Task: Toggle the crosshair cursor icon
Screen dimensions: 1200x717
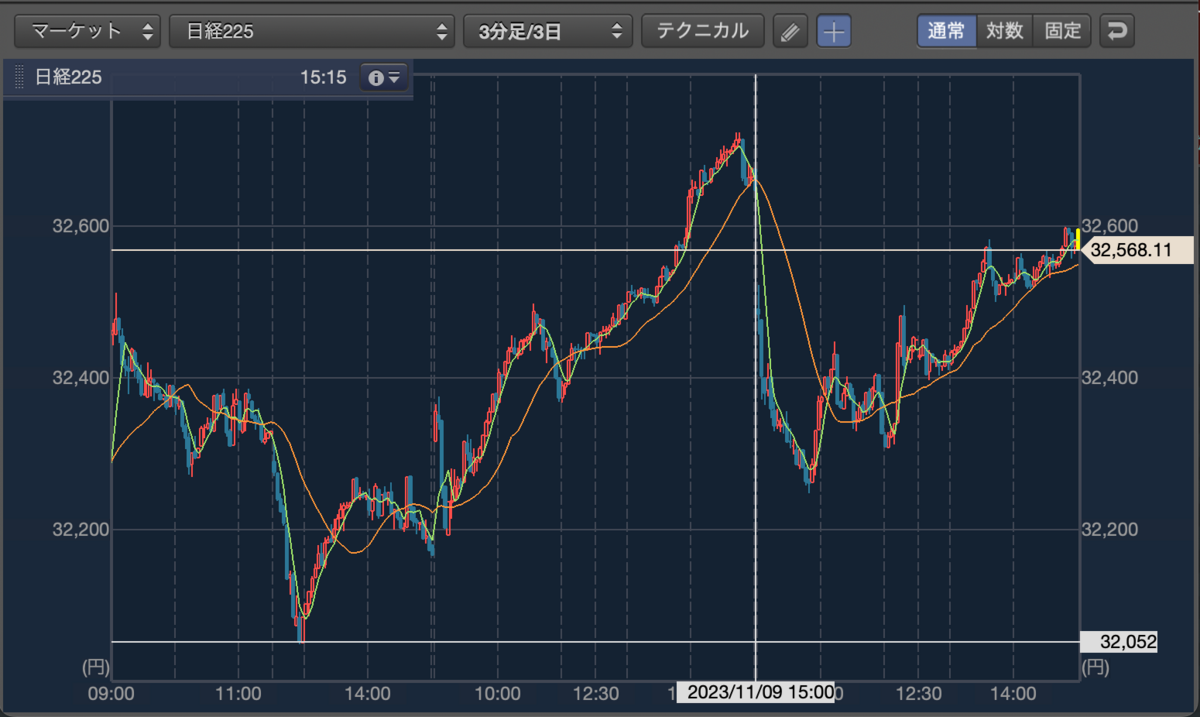Action: coord(834,31)
